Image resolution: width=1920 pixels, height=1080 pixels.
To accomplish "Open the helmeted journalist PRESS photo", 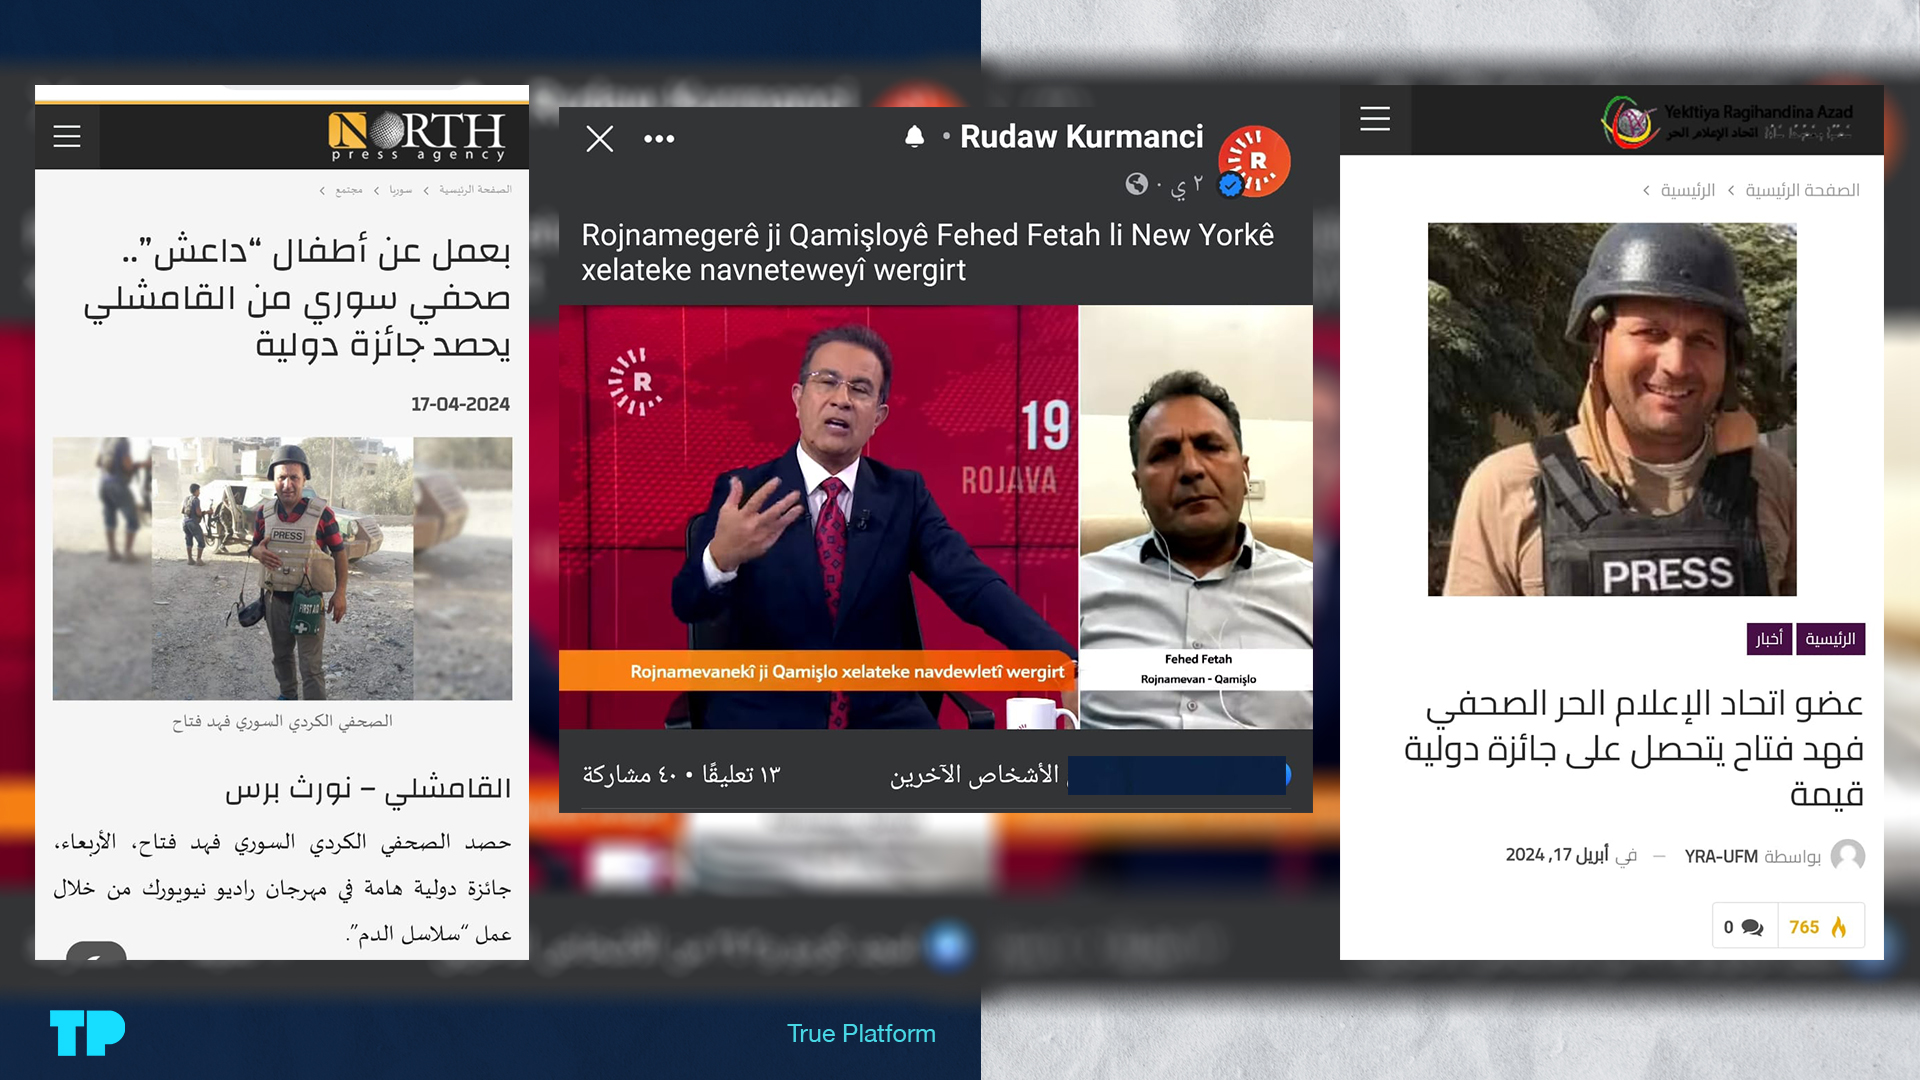I will click(x=1612, y=409).
